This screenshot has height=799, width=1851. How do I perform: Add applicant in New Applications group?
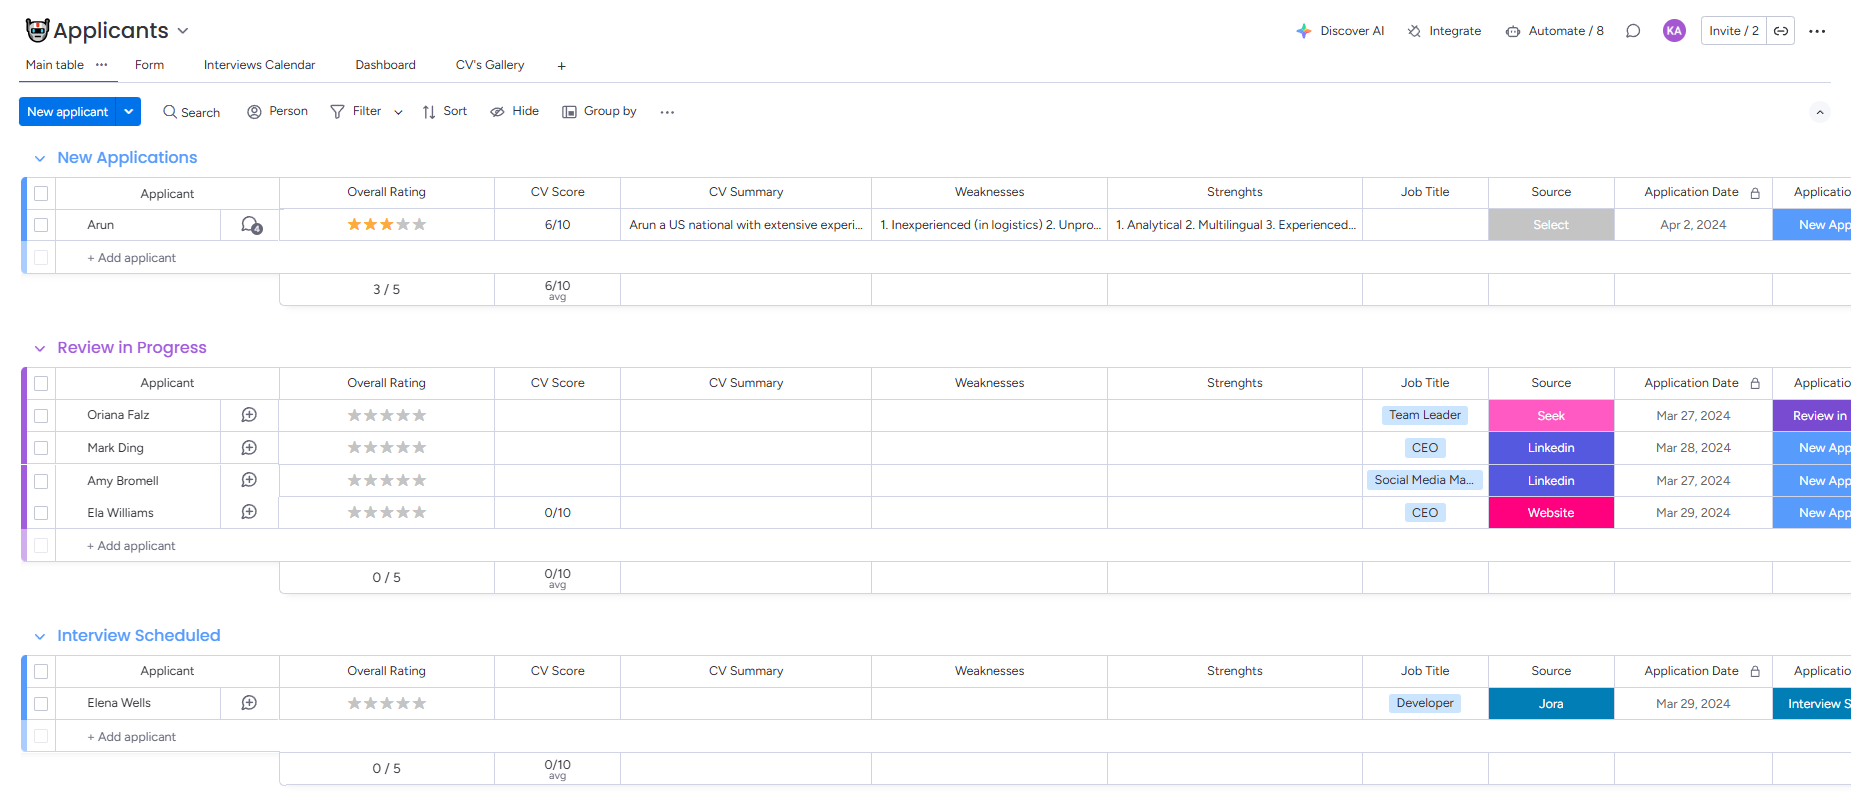click(x=131, y=258)
